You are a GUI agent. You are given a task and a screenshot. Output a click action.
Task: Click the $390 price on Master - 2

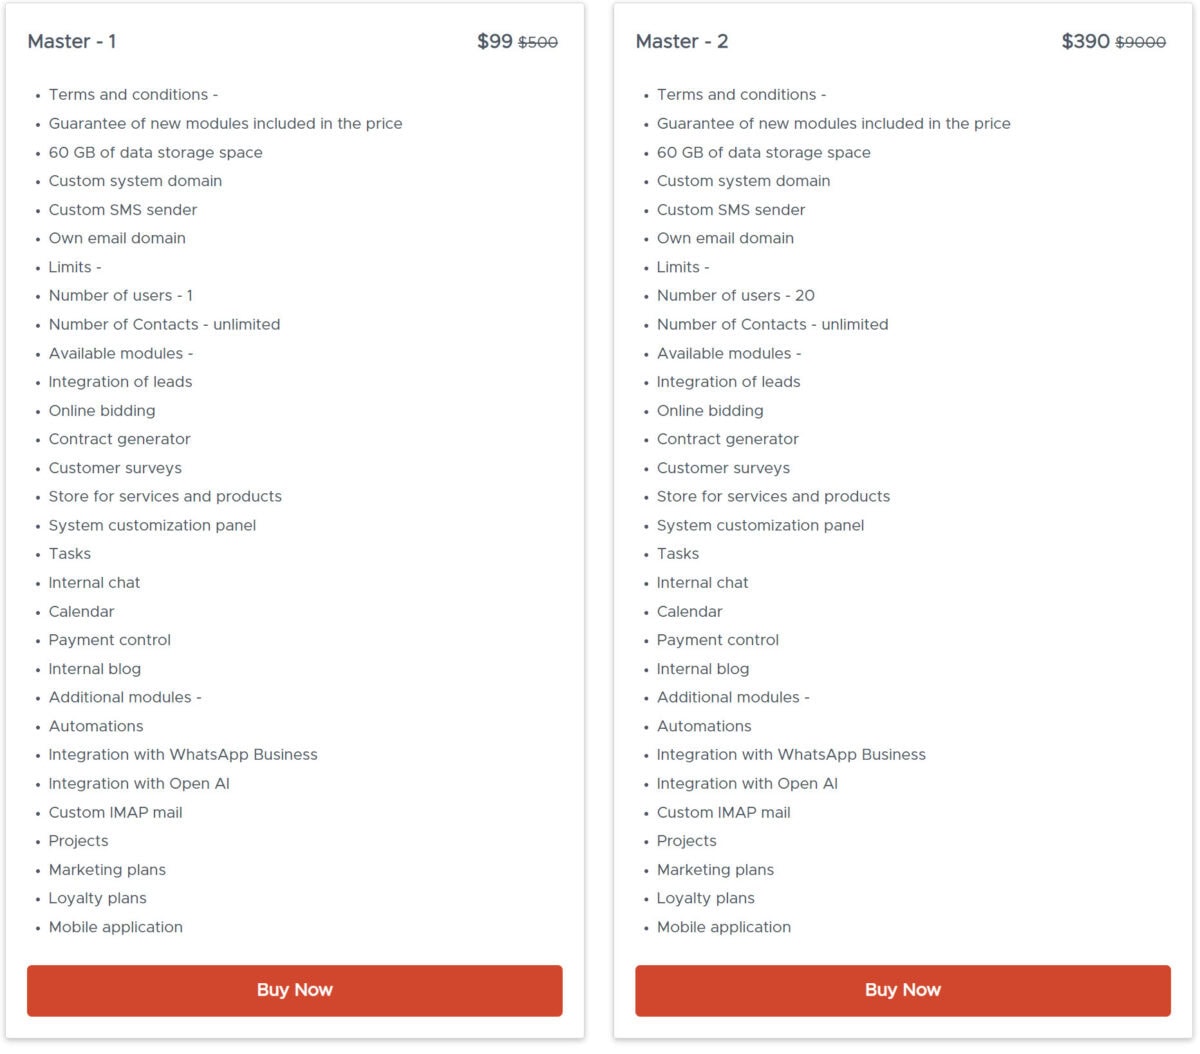coord(1085,41)
